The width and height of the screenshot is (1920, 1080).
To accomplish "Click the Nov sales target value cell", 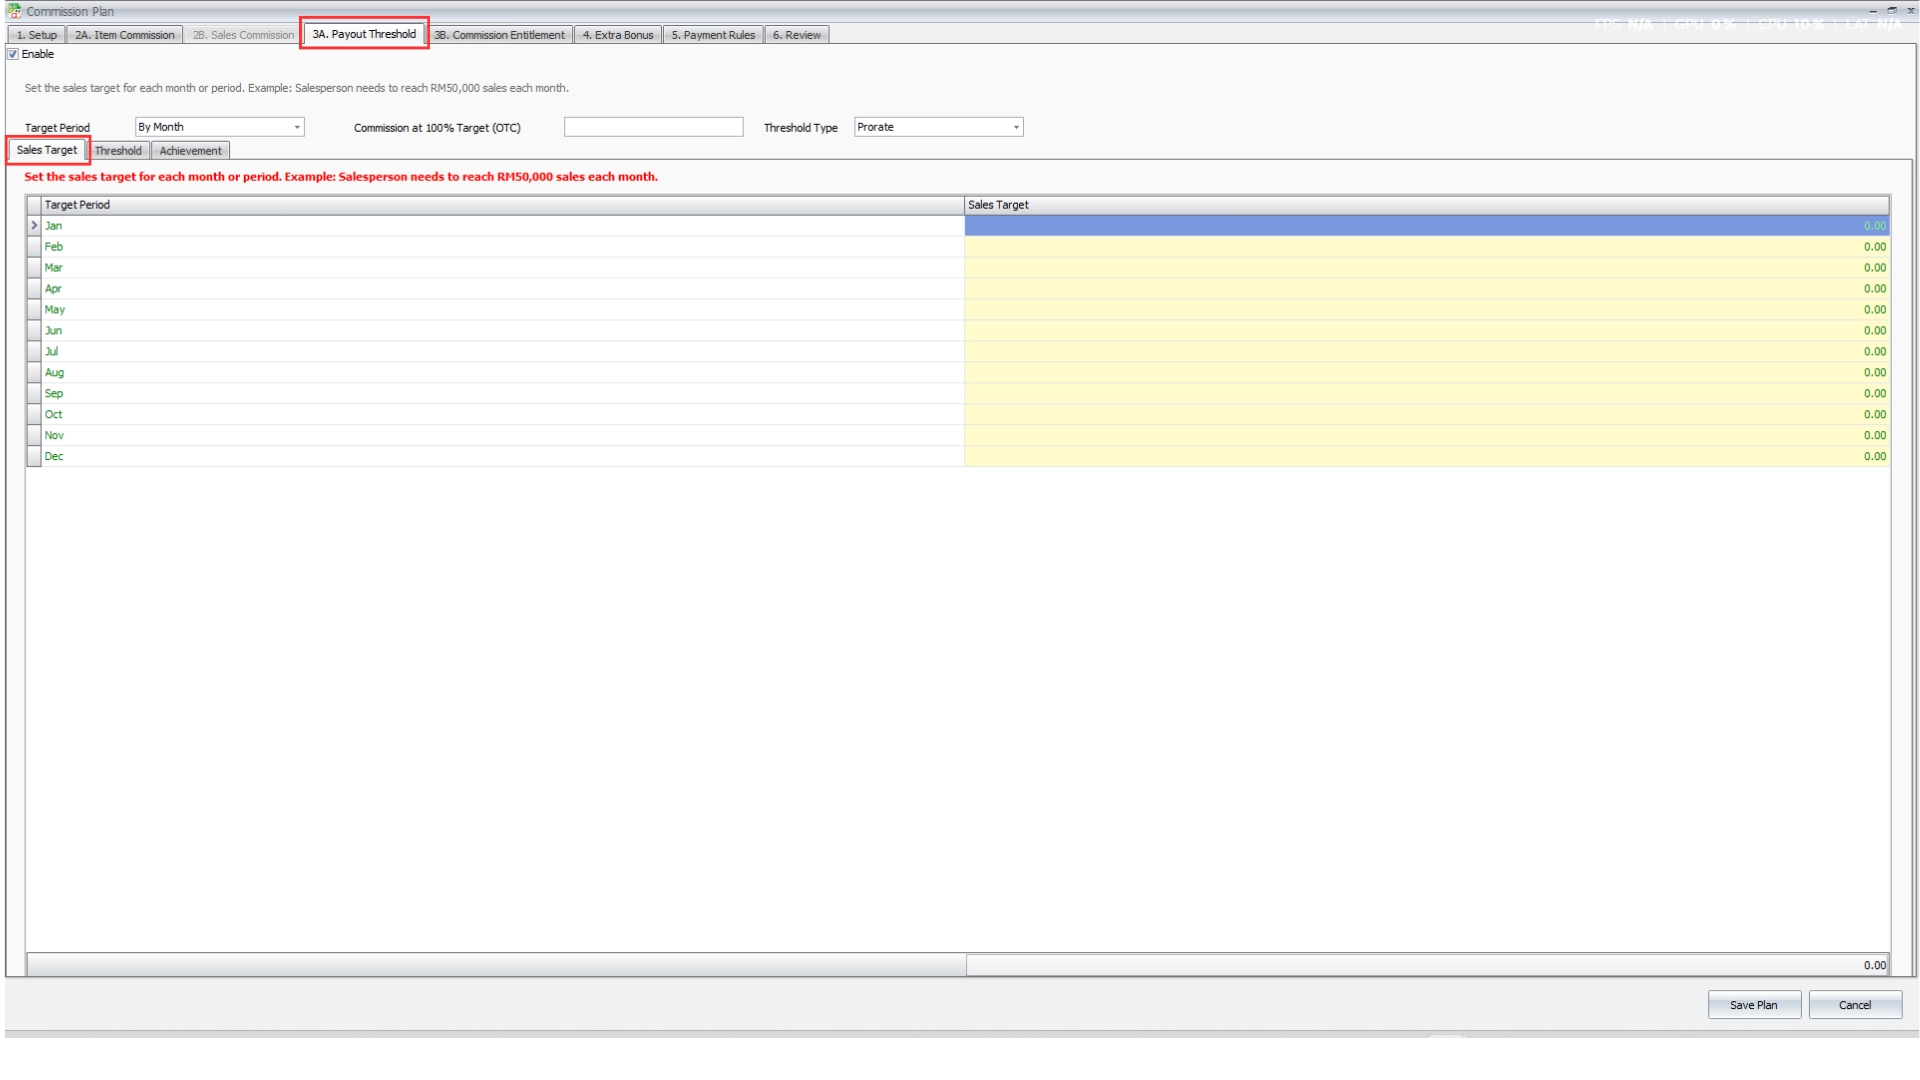I will [x=1427, y=436].
